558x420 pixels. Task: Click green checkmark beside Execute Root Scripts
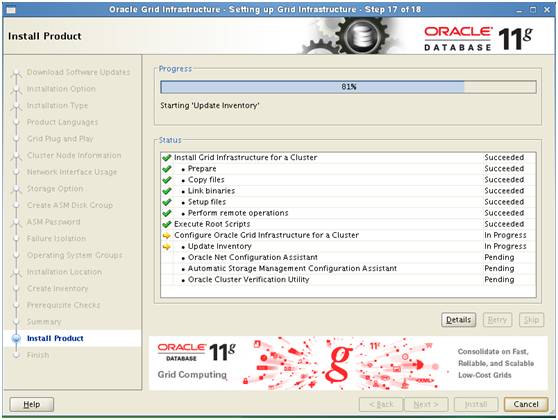coord(167,224)
